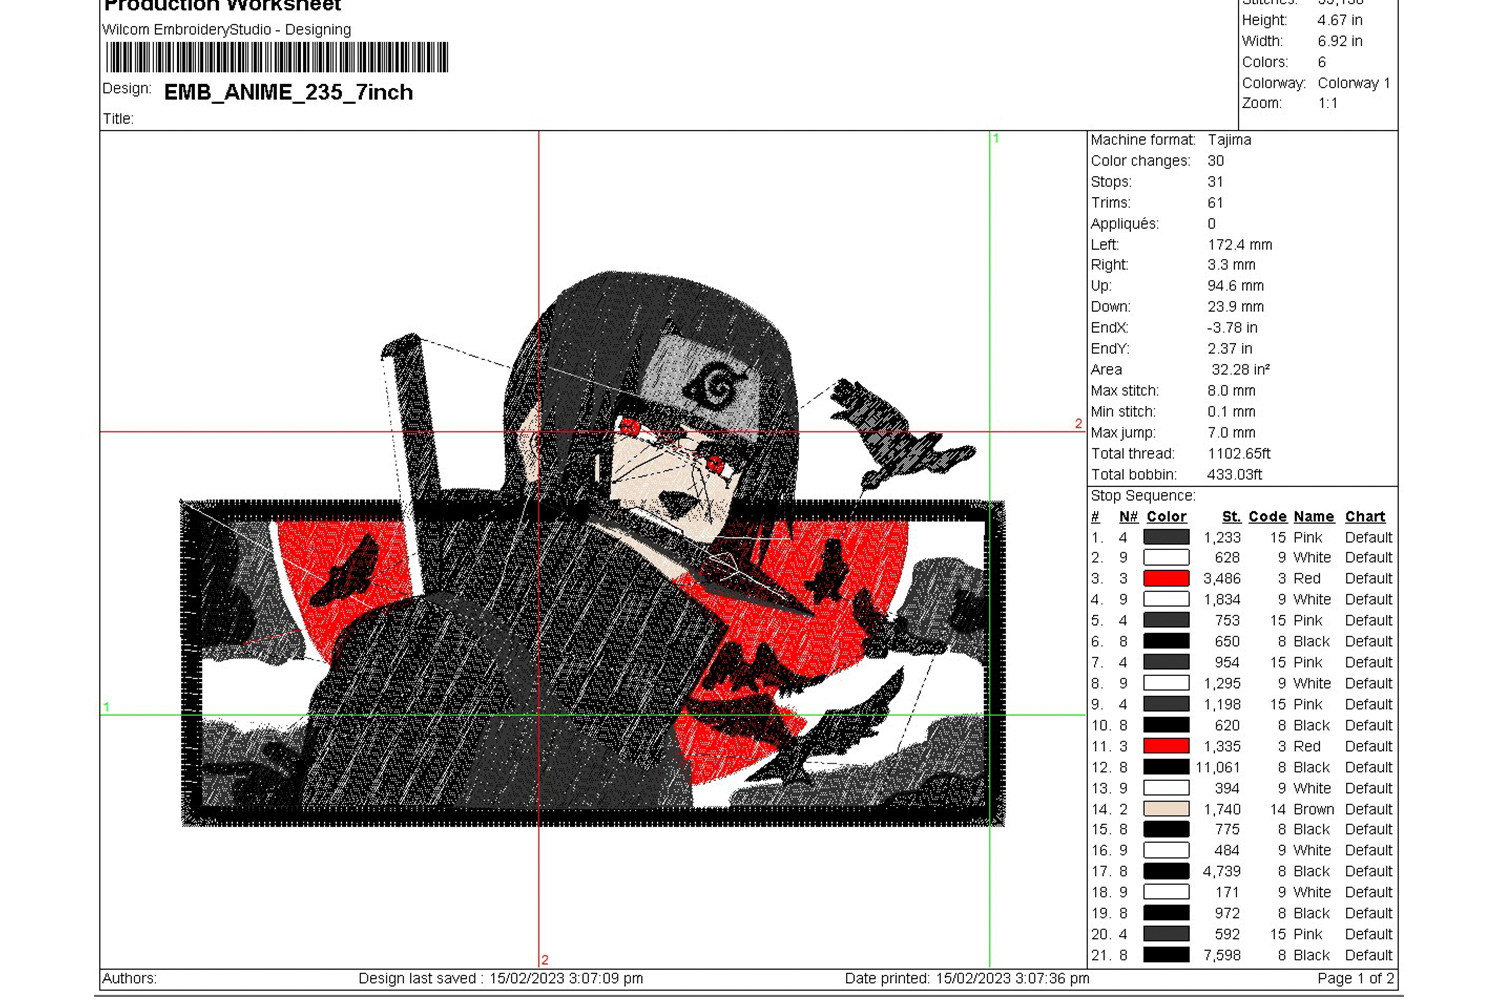
Task: Click the embroidered anime character design preview
Action: [592, 548]
